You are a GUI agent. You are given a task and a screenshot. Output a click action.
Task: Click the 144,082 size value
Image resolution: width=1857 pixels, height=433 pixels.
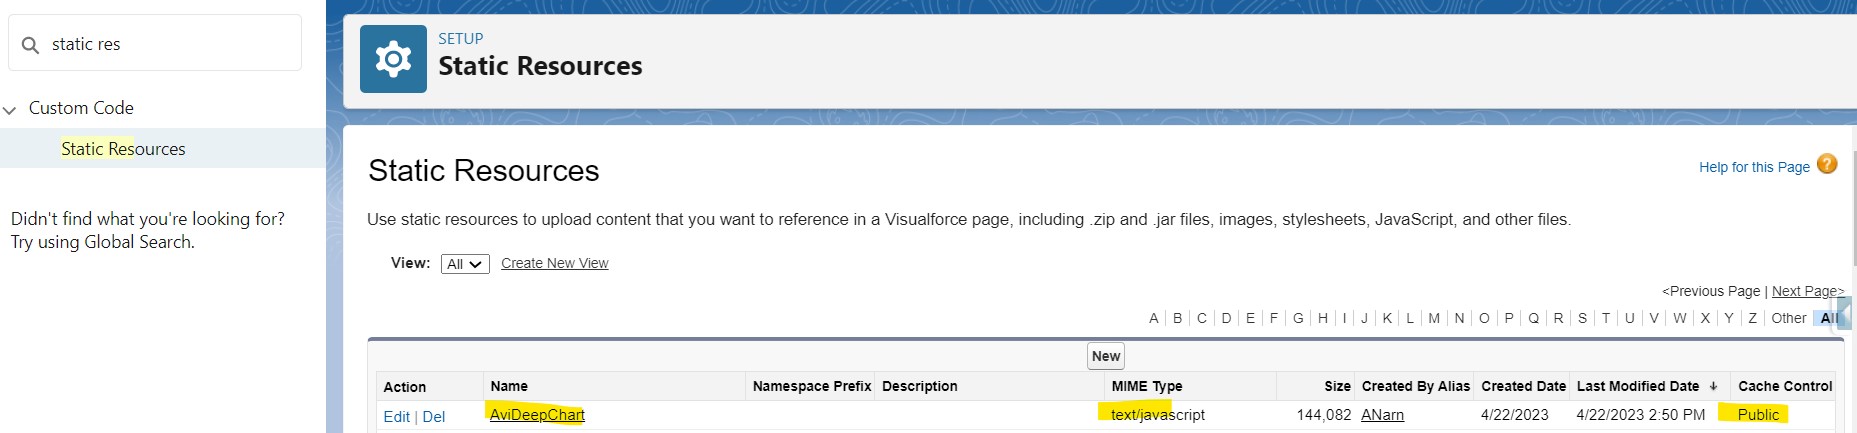(1324, 415)
